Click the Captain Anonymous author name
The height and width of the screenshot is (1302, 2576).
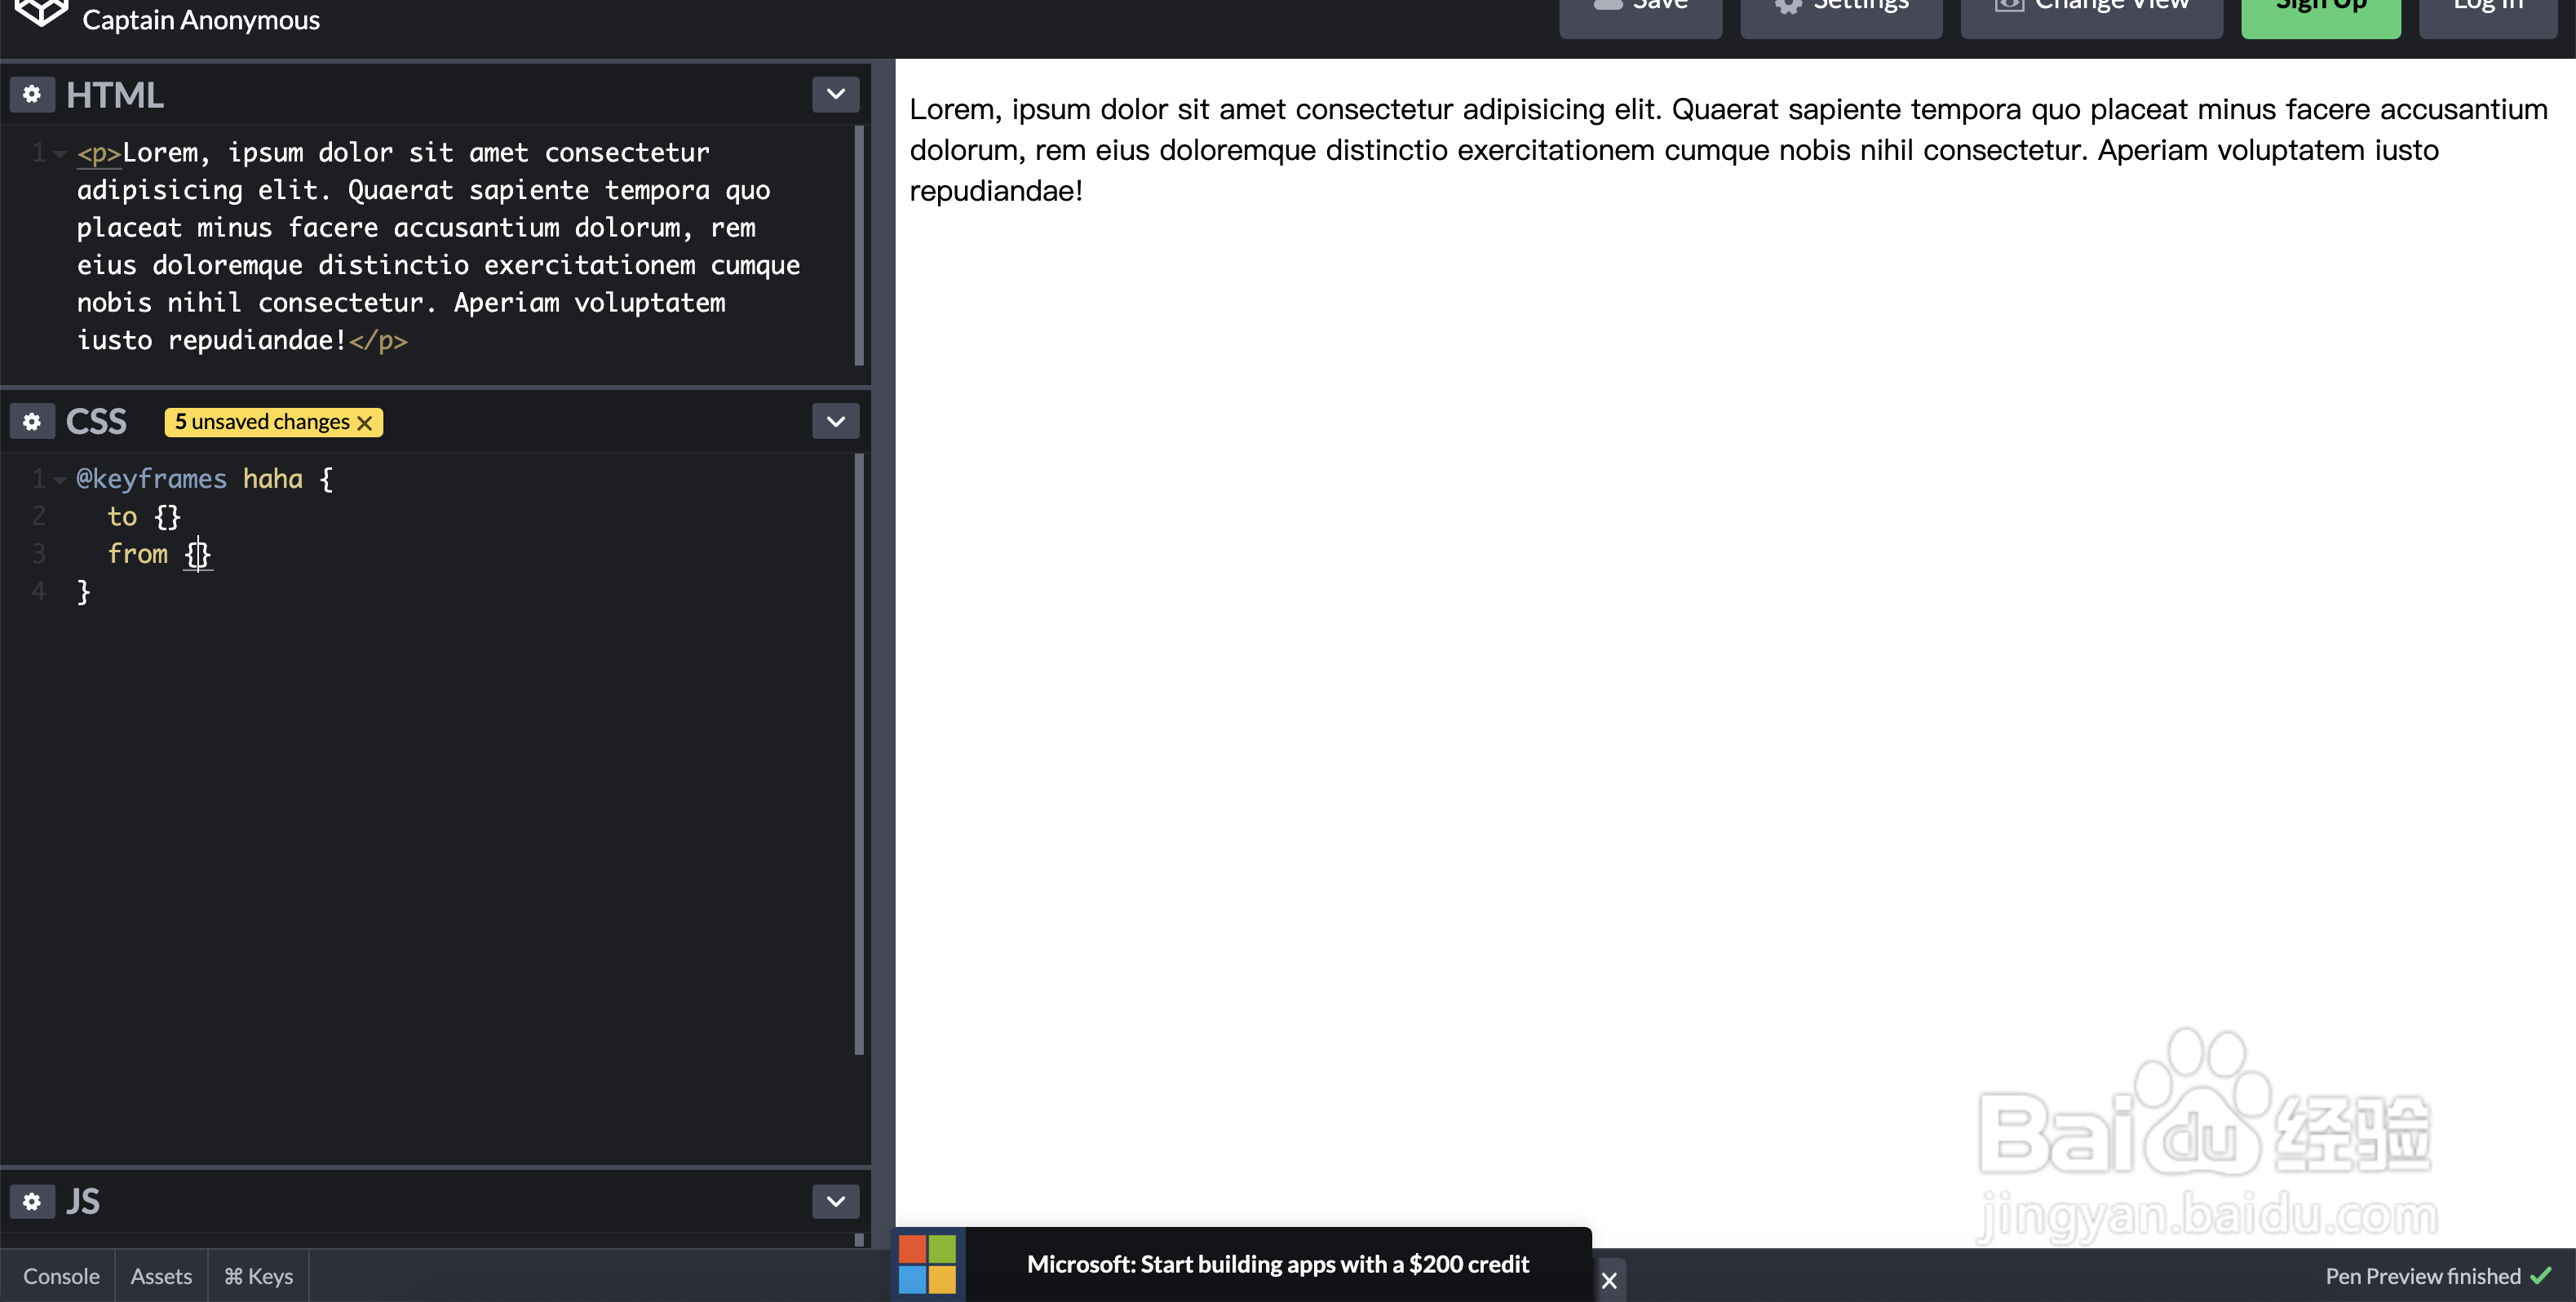201,19
